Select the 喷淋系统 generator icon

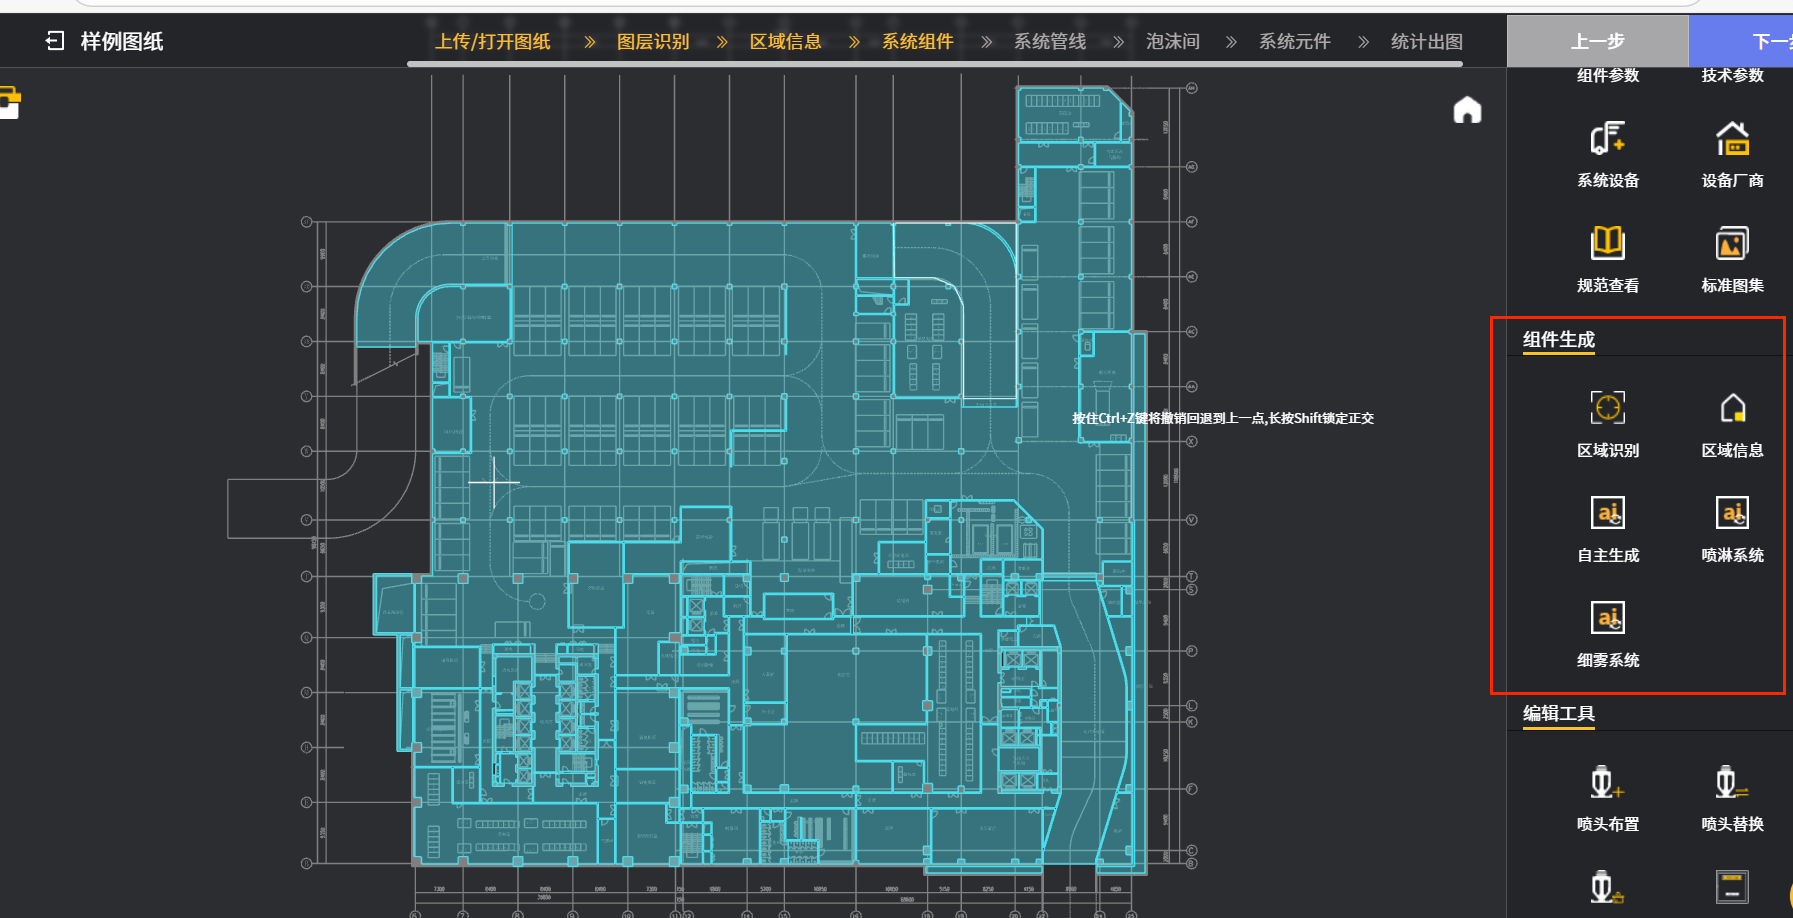pyautogui.click(x=1732, y=514)
